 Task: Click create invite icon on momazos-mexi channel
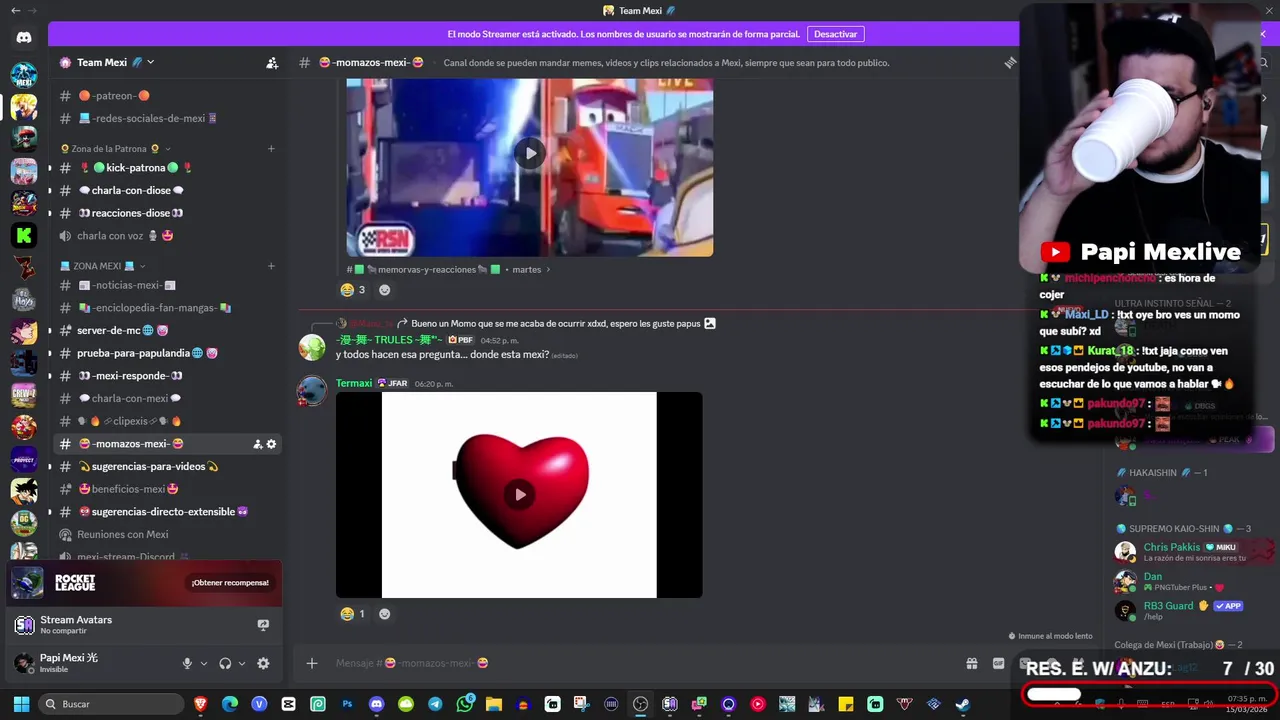[257, 444]
